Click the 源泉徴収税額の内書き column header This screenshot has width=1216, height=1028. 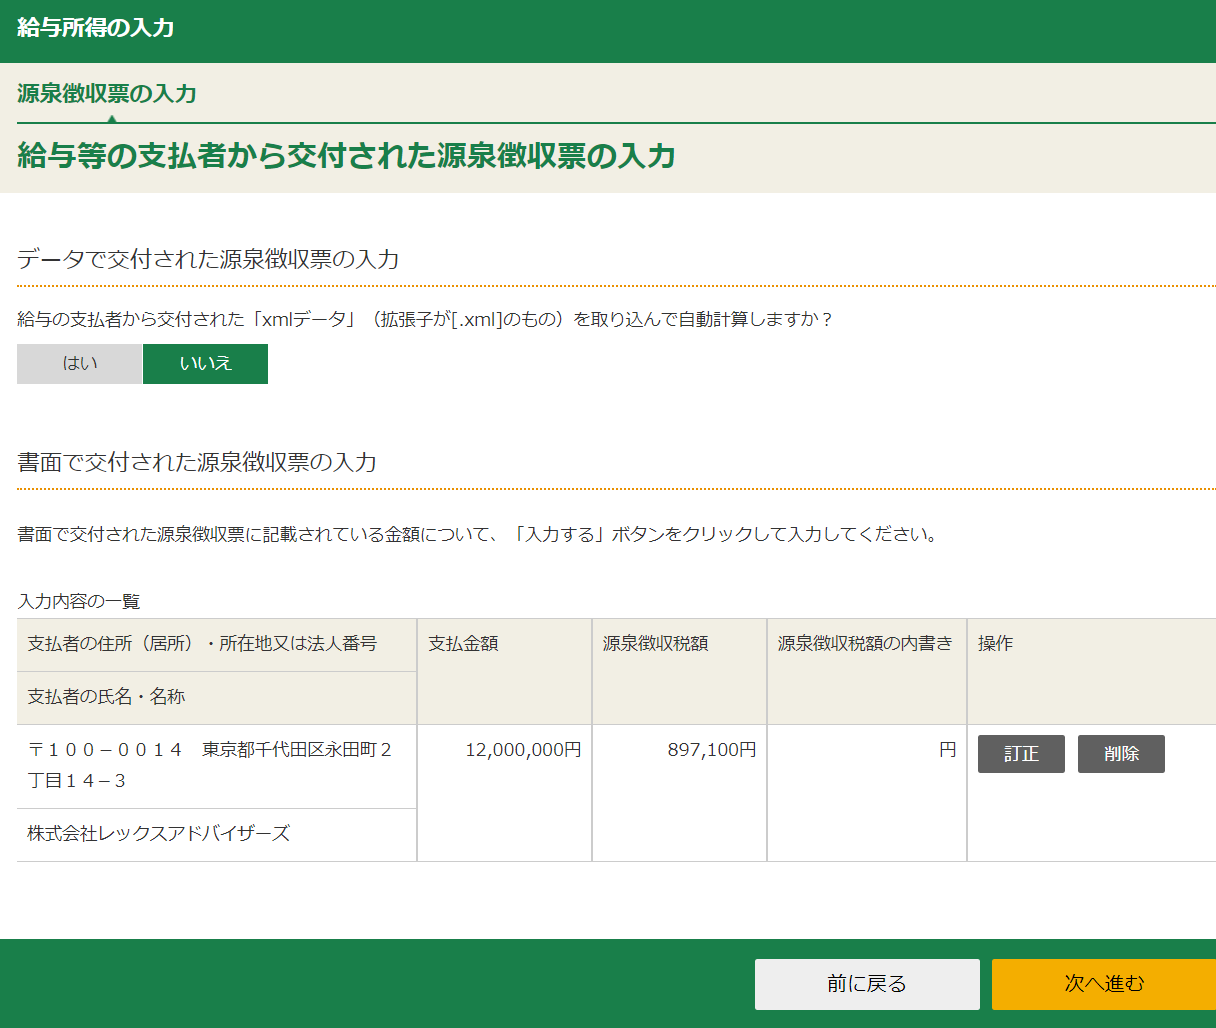(865, 644)
